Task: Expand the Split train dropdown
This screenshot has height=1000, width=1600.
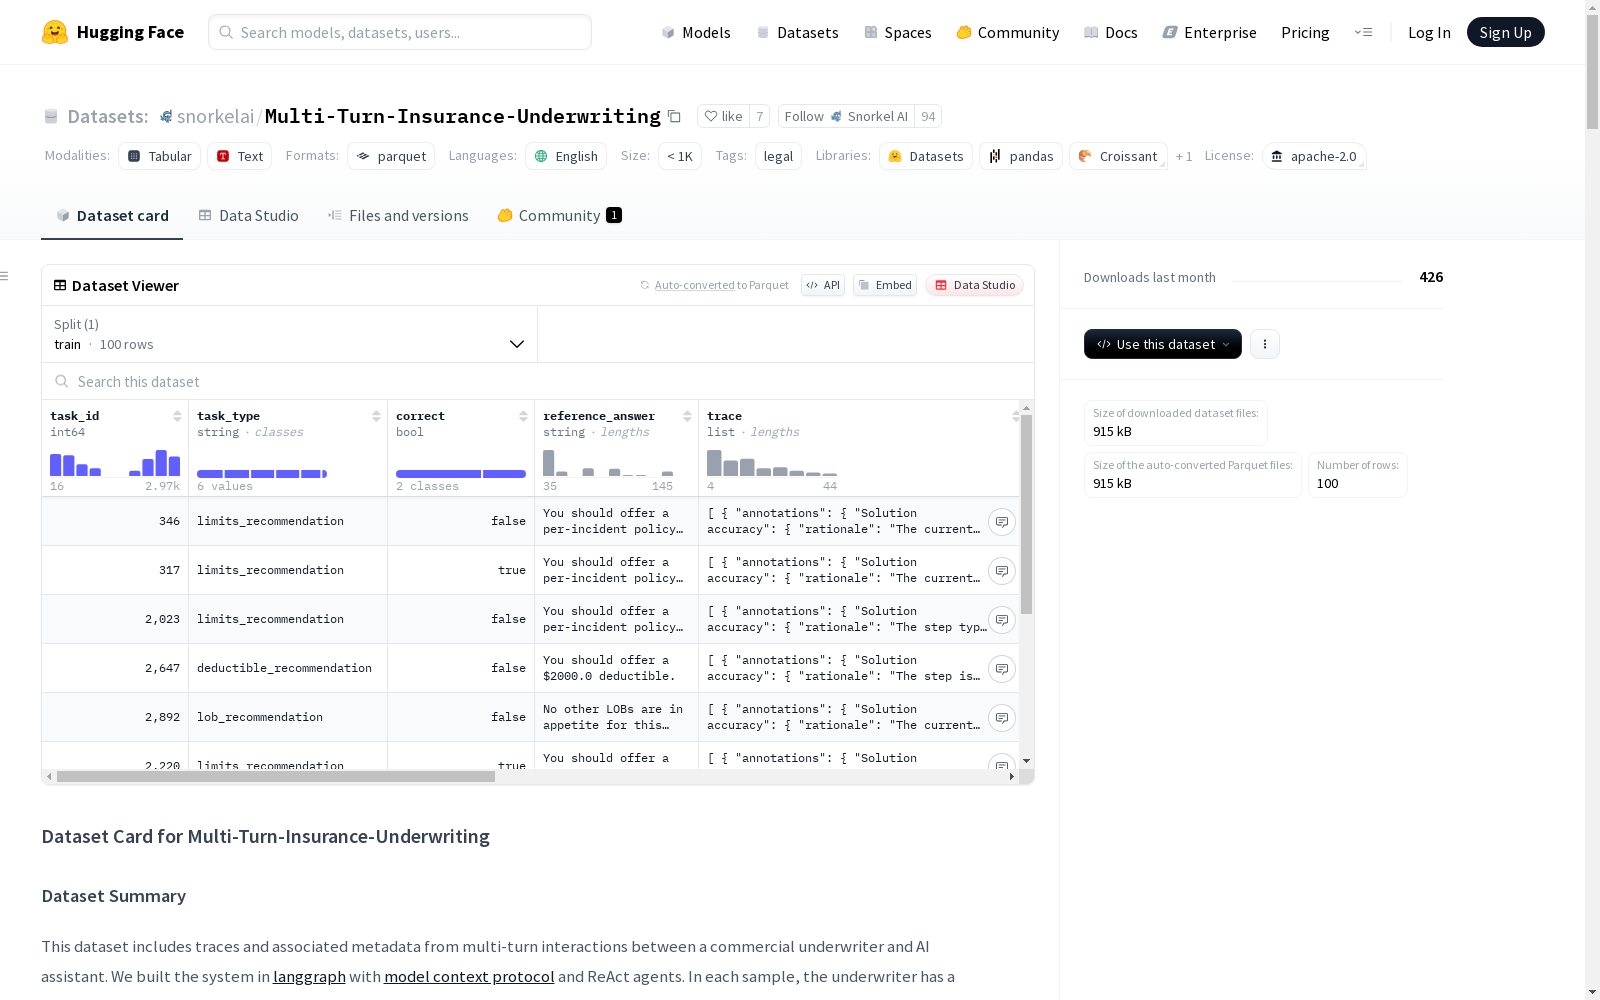Action: pos(289,334)
